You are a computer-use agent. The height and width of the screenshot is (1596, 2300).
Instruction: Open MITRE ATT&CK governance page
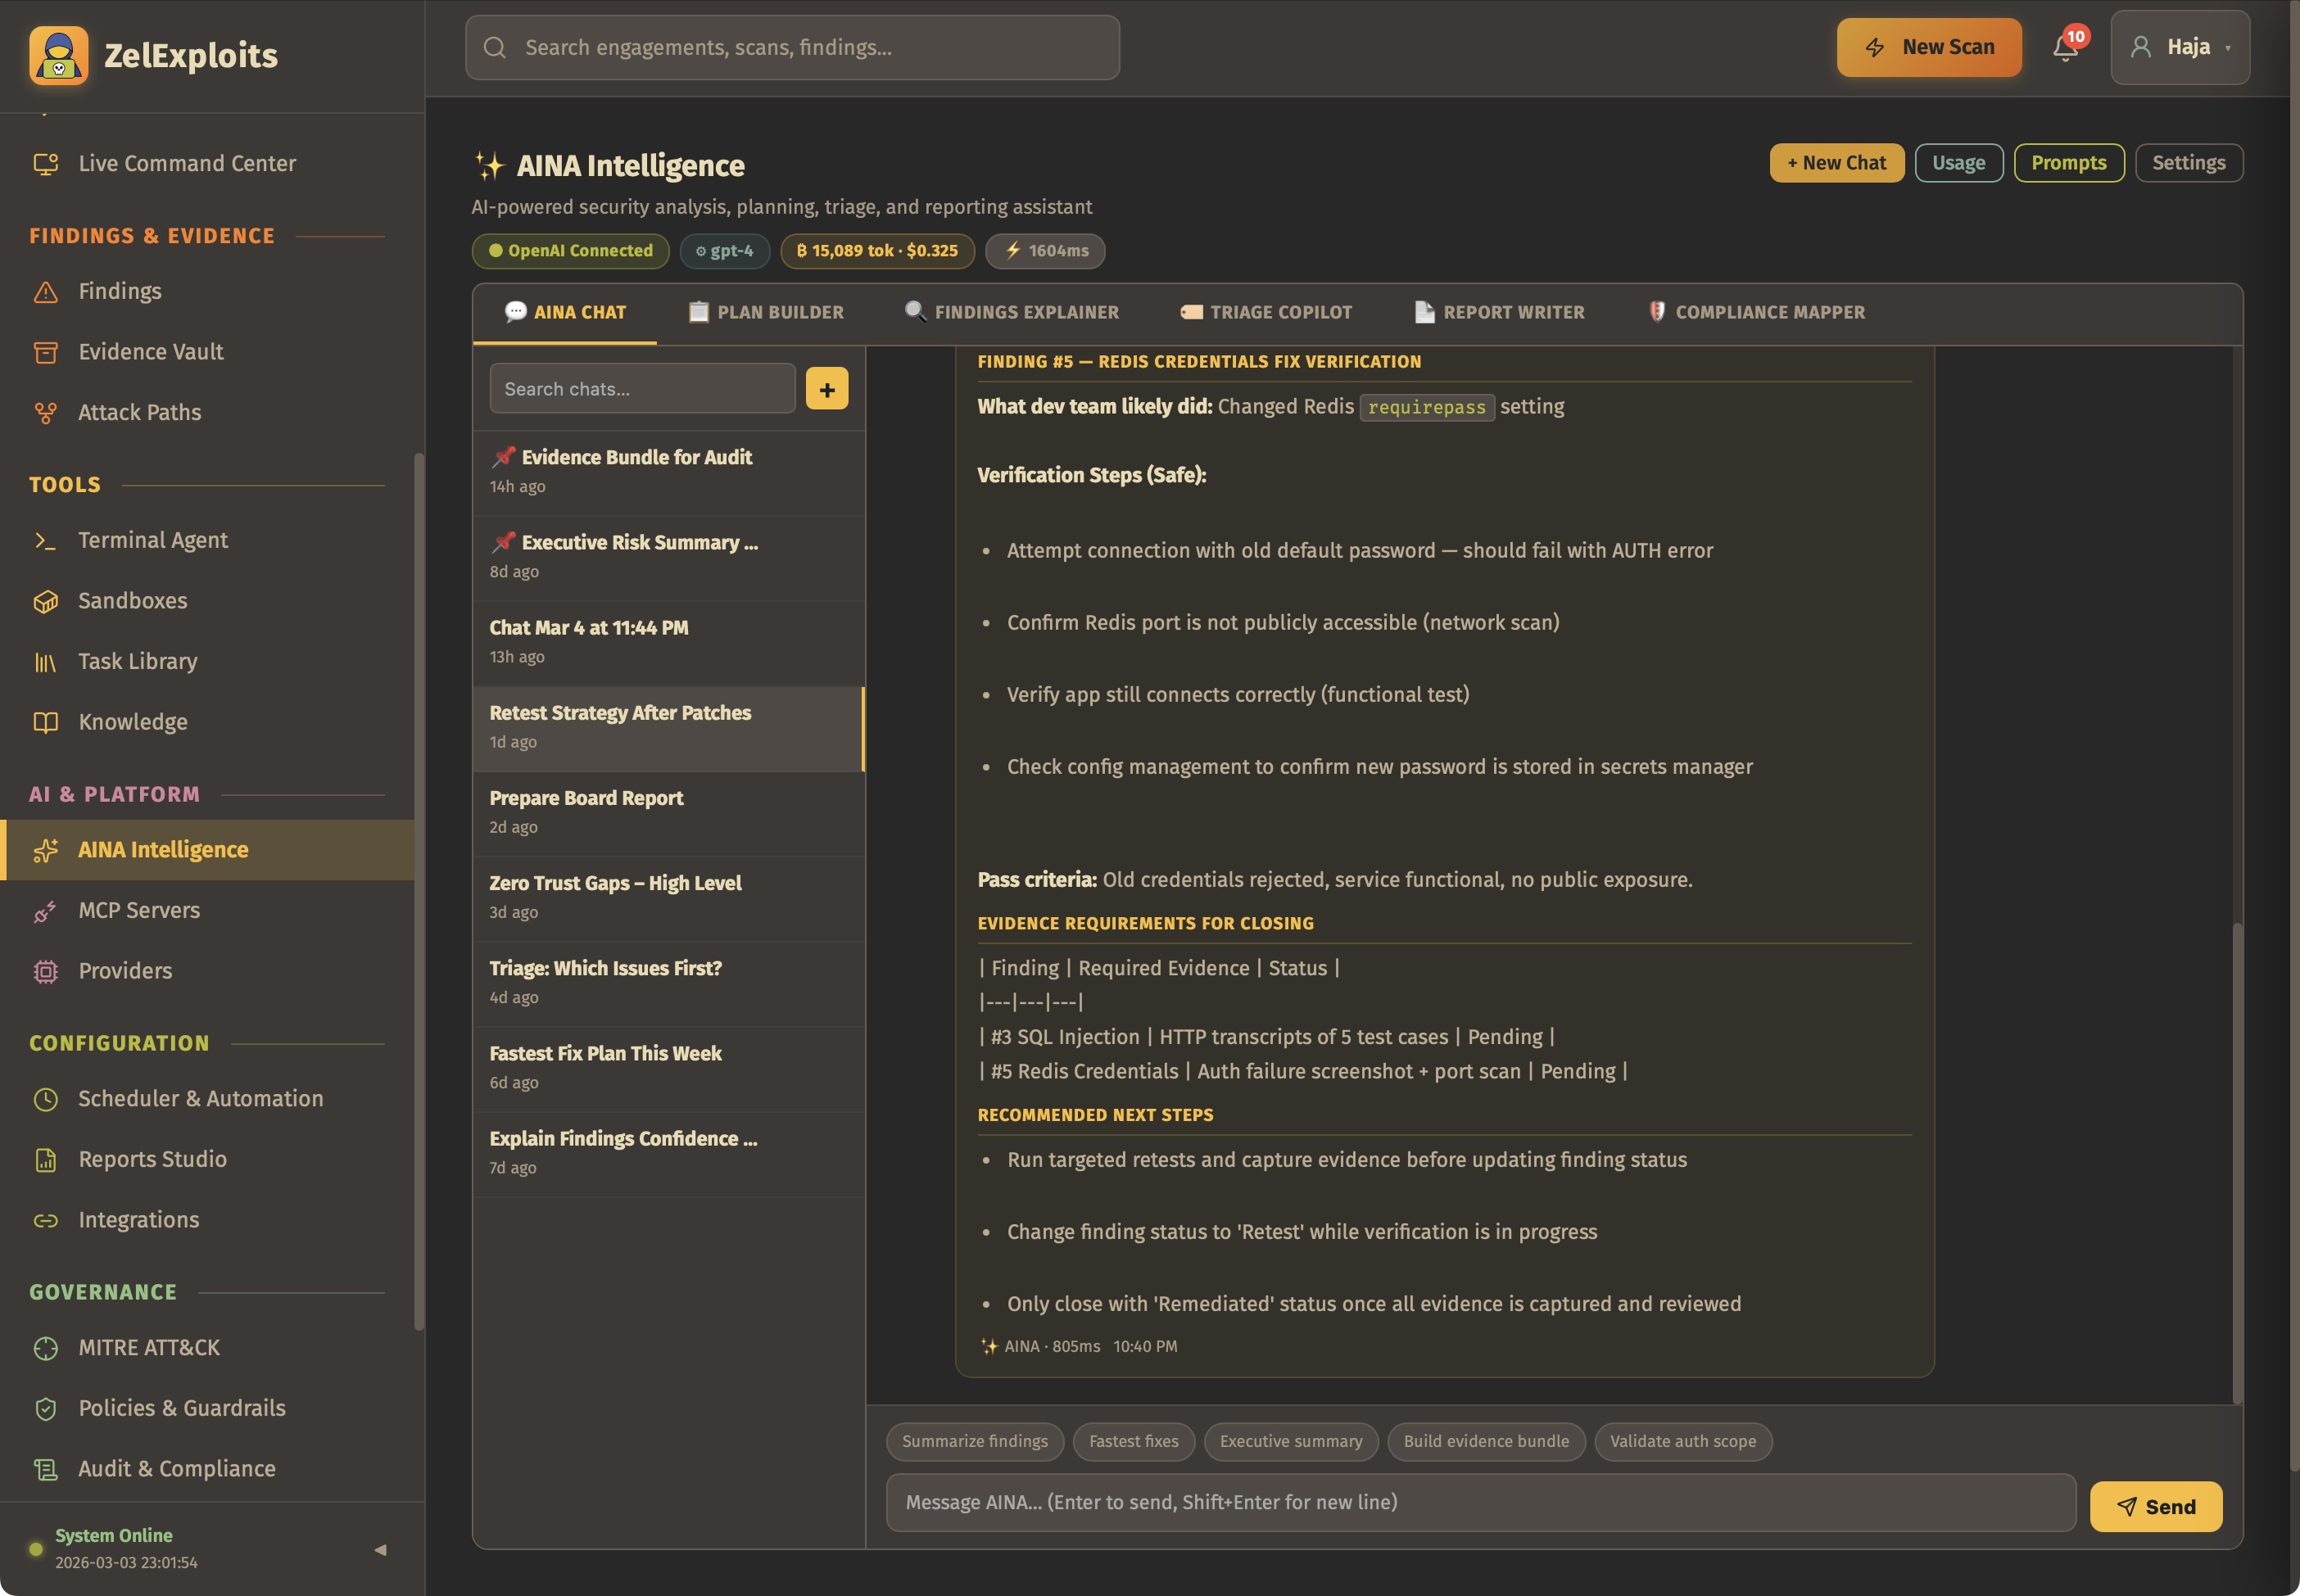point(149,1348)
